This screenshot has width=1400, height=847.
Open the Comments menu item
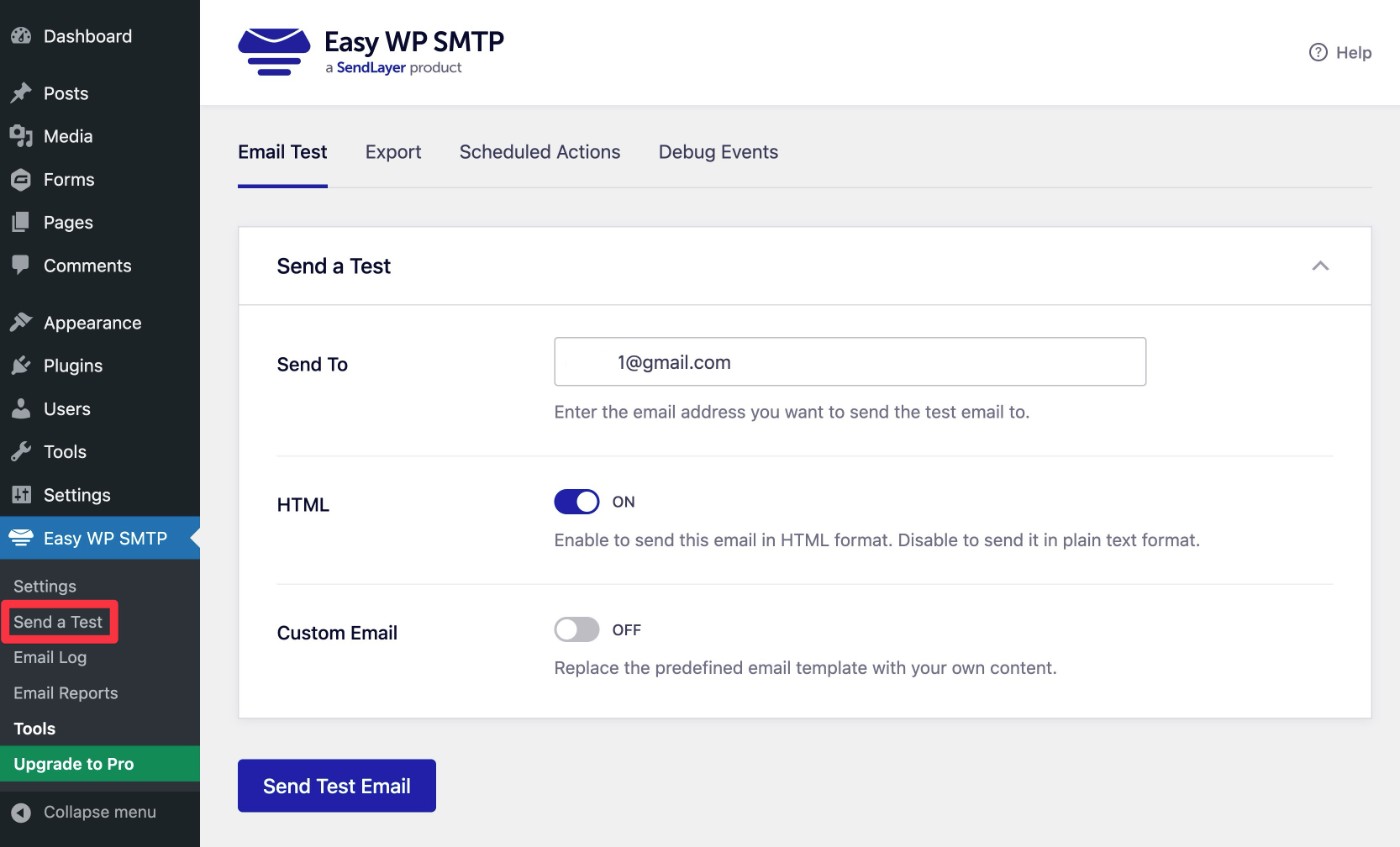coord(100,265)
